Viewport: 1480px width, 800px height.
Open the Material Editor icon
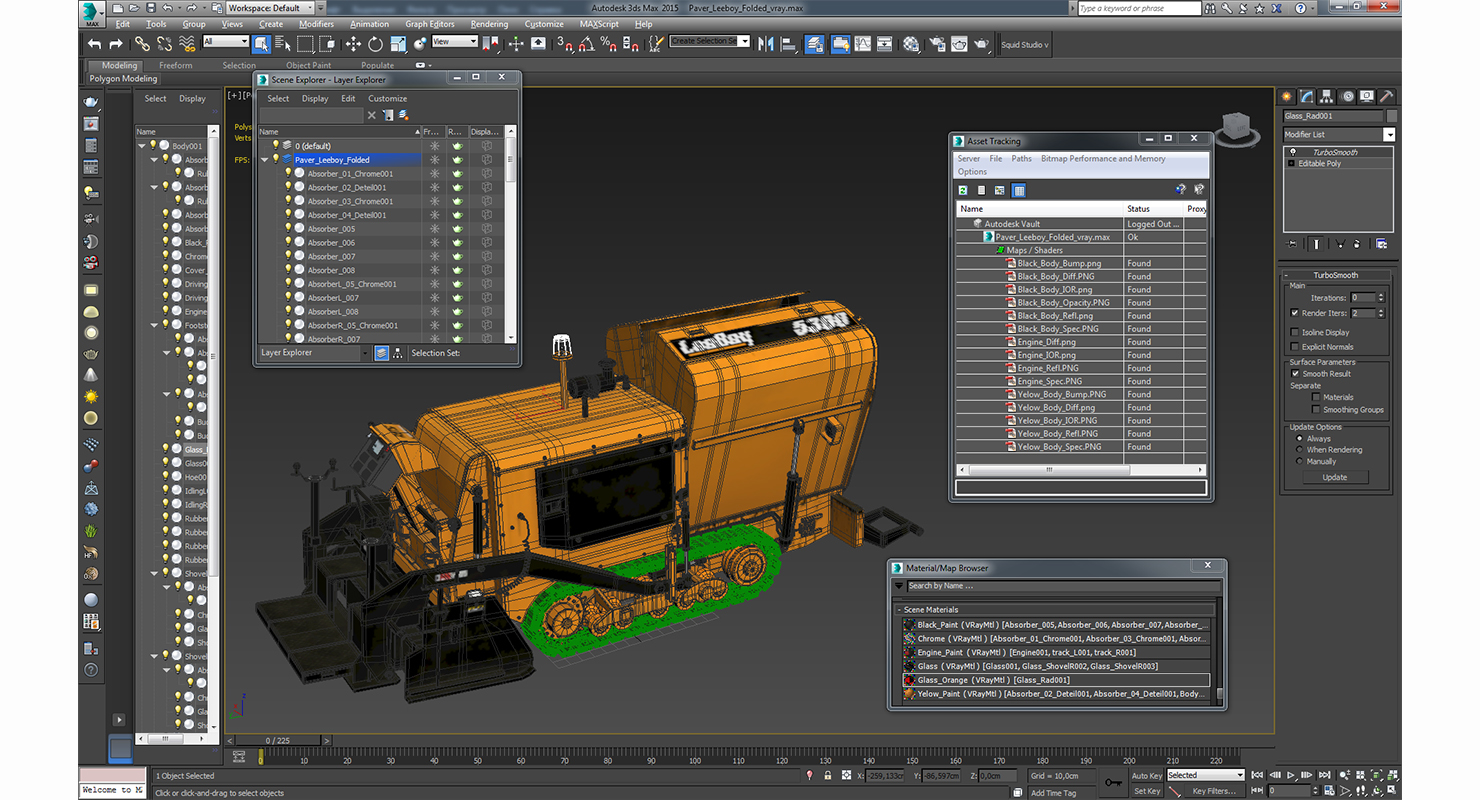point(910,43)
